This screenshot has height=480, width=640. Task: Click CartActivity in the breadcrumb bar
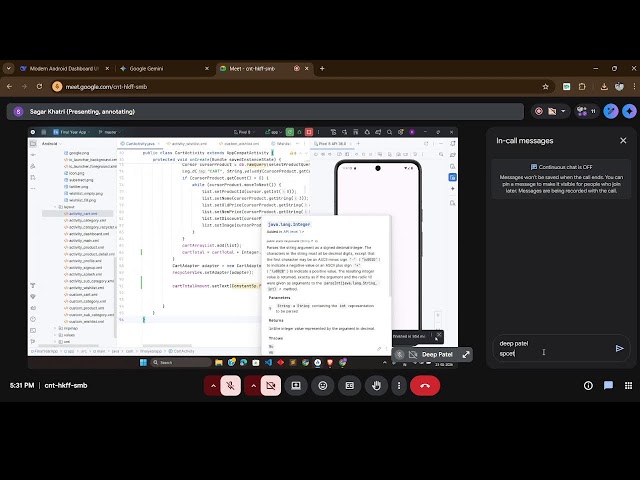(182, 351)
